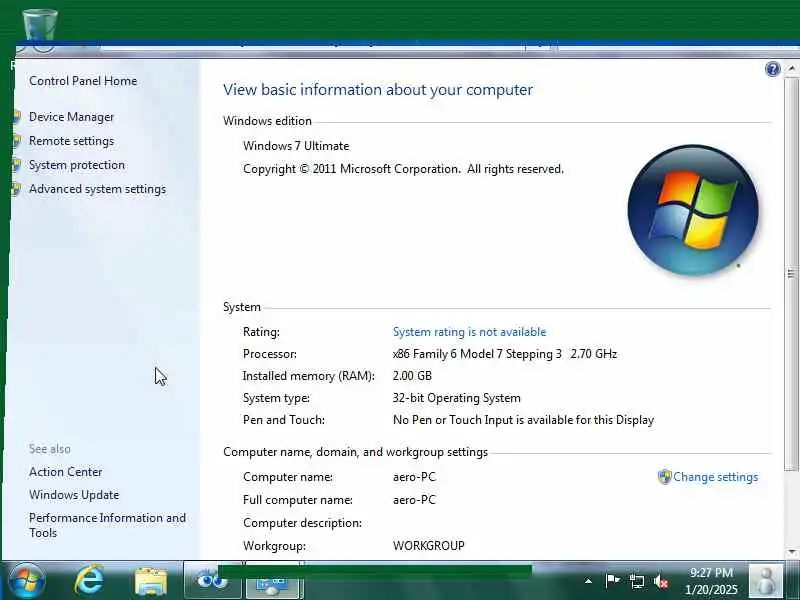The image size is (800, 600).
Task: Click the shield icon beside System protection
Action: [x=16, y=165]
